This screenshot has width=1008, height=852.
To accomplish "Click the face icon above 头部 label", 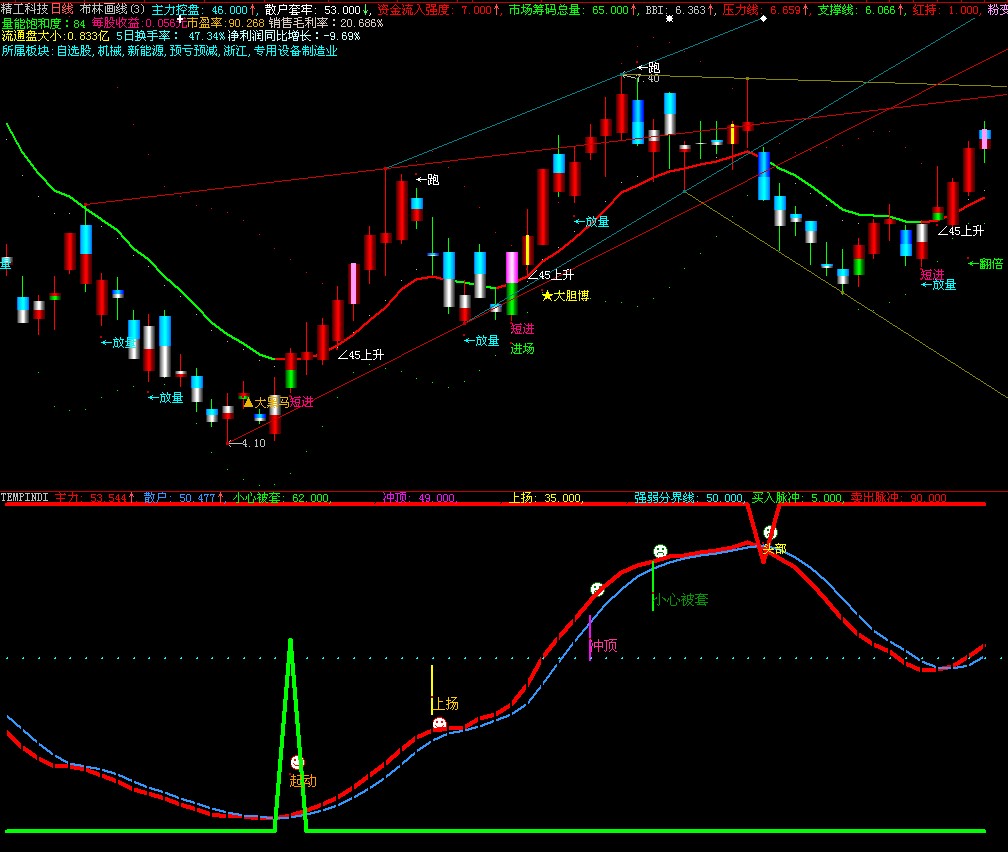I will click(770, 532).
